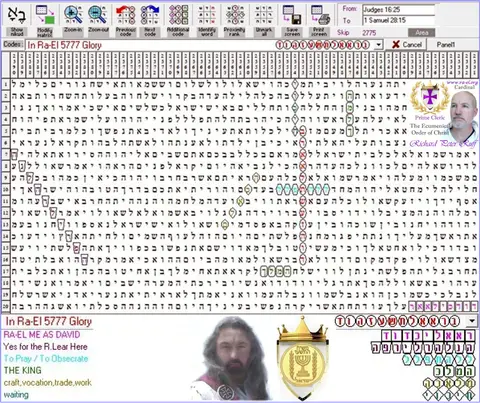Expand the lower code list dropdown arrow
480x403 pixels.
coord(472,321)
